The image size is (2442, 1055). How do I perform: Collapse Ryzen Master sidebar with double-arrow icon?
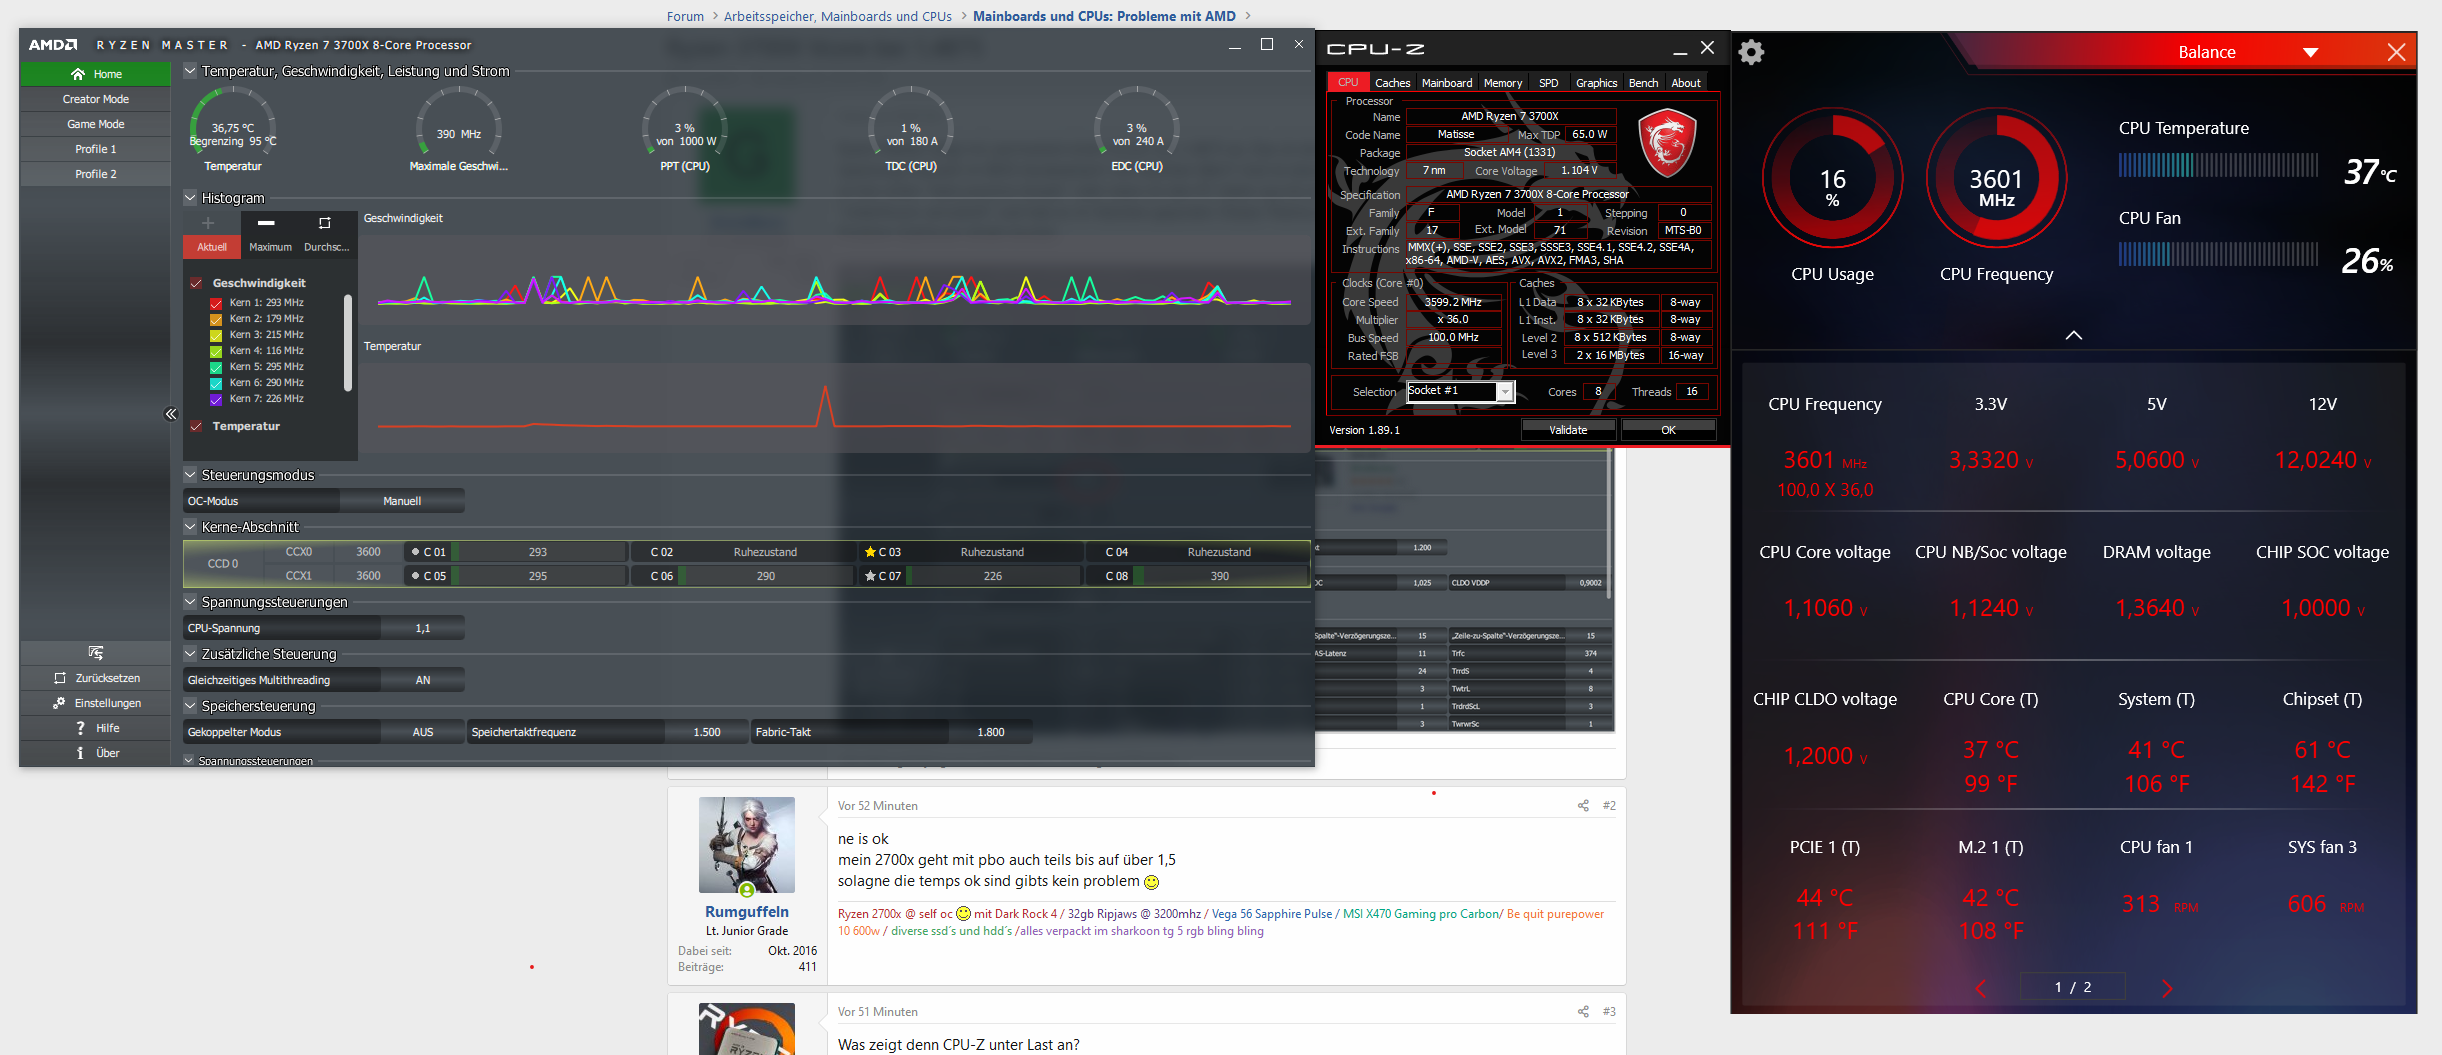[x=171, y=414]
